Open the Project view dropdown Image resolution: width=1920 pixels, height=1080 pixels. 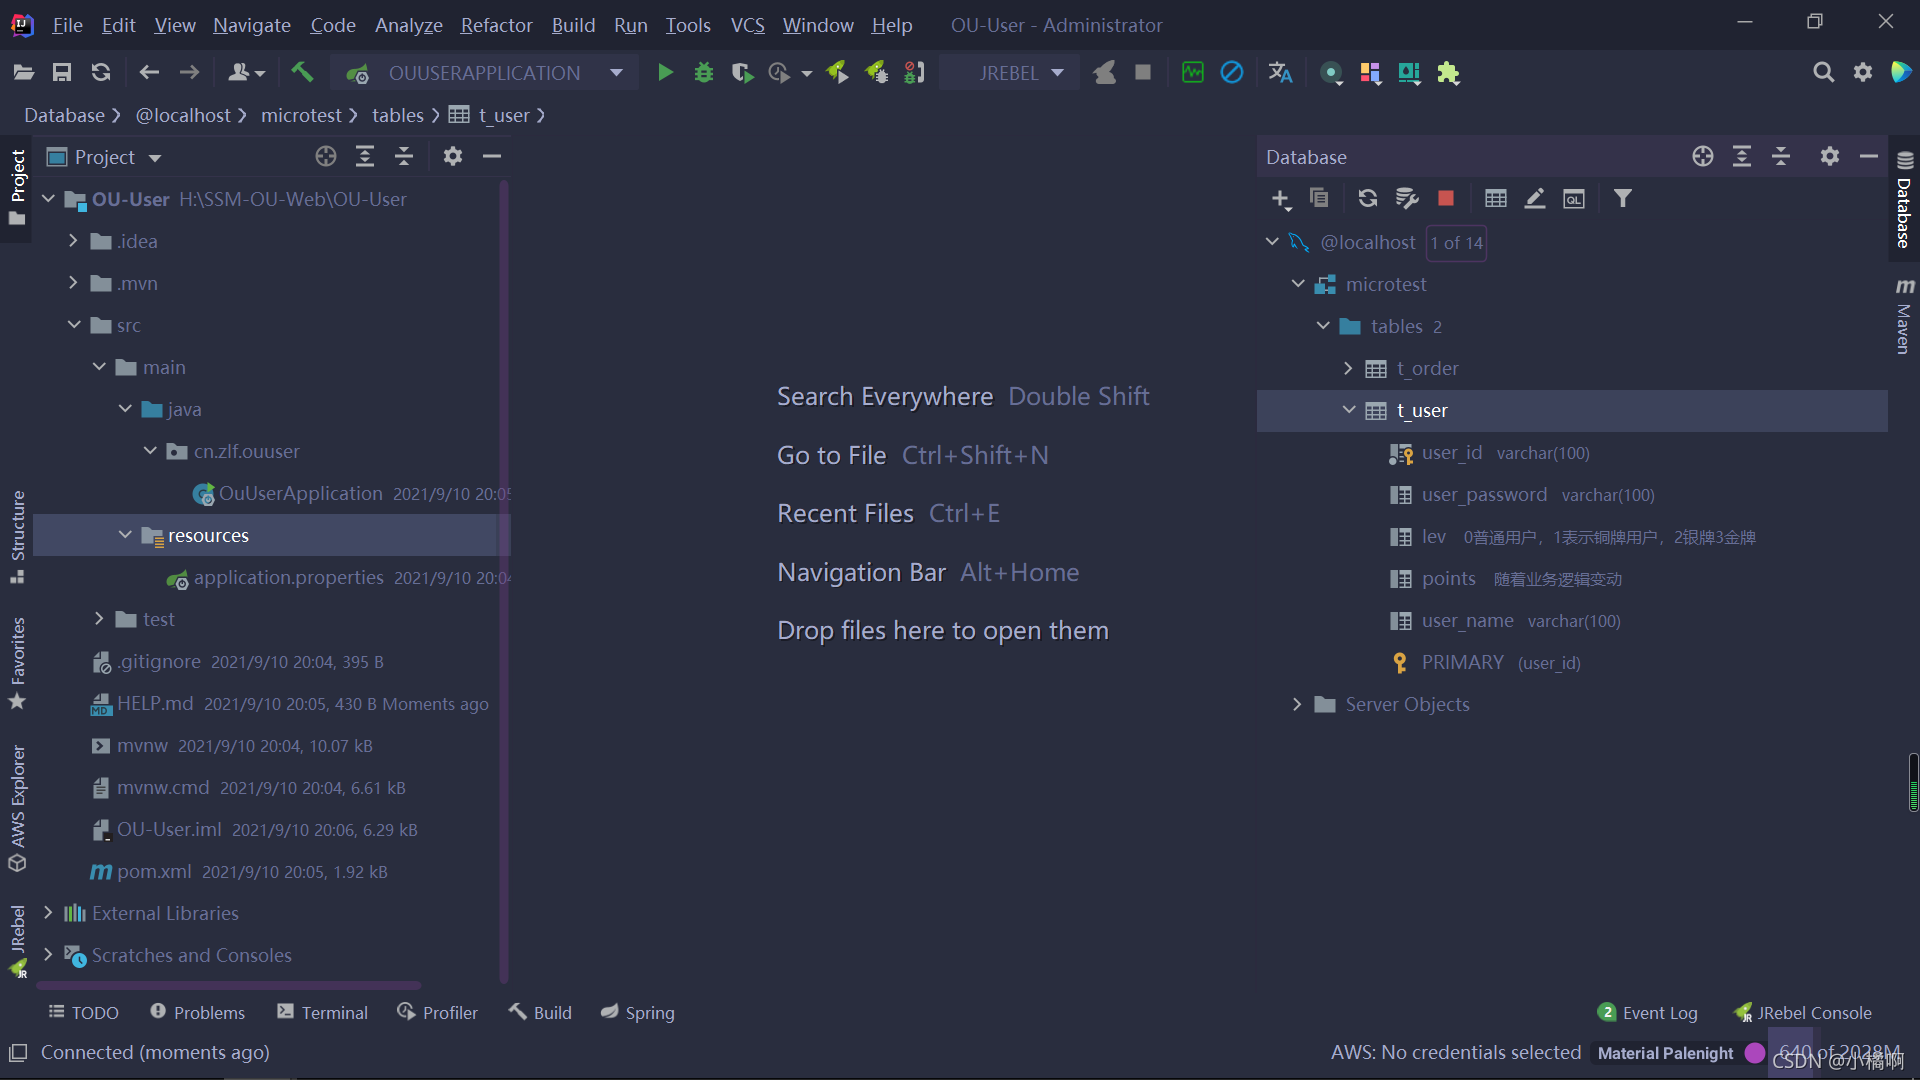(x=154, y=157)
